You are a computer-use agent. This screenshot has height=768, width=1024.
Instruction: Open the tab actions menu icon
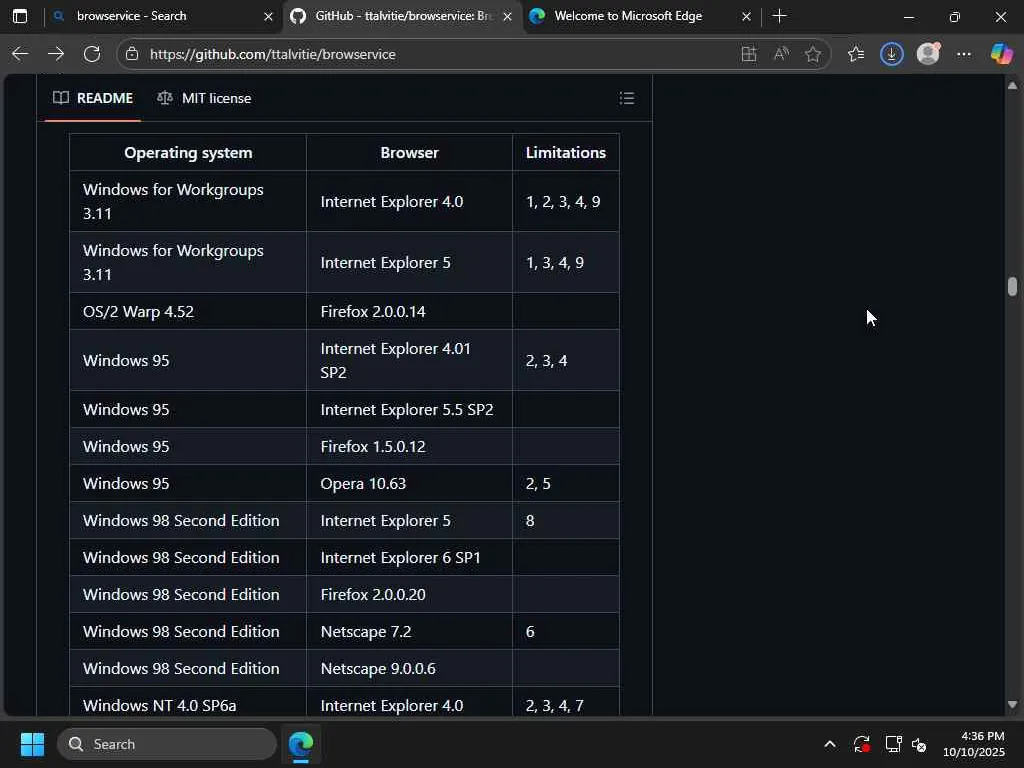click(20, 16)
